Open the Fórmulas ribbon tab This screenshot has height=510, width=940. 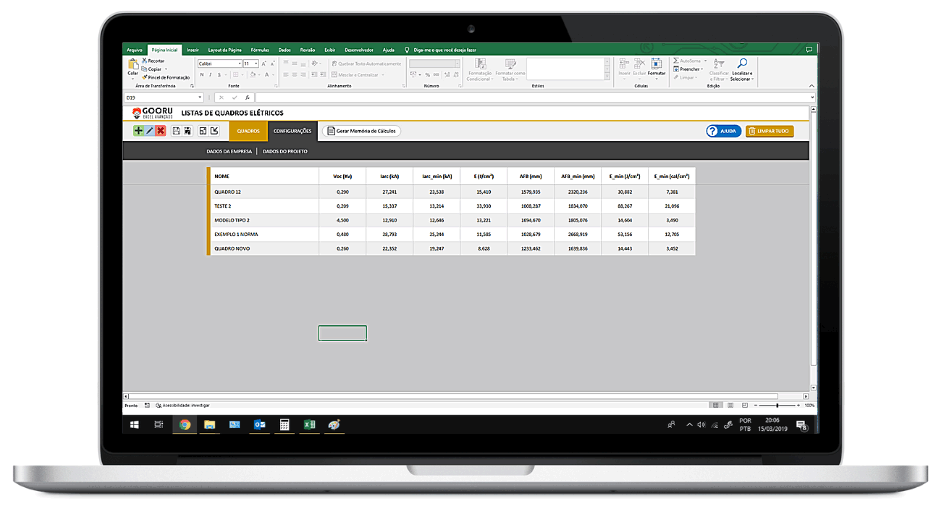[260, 49]
